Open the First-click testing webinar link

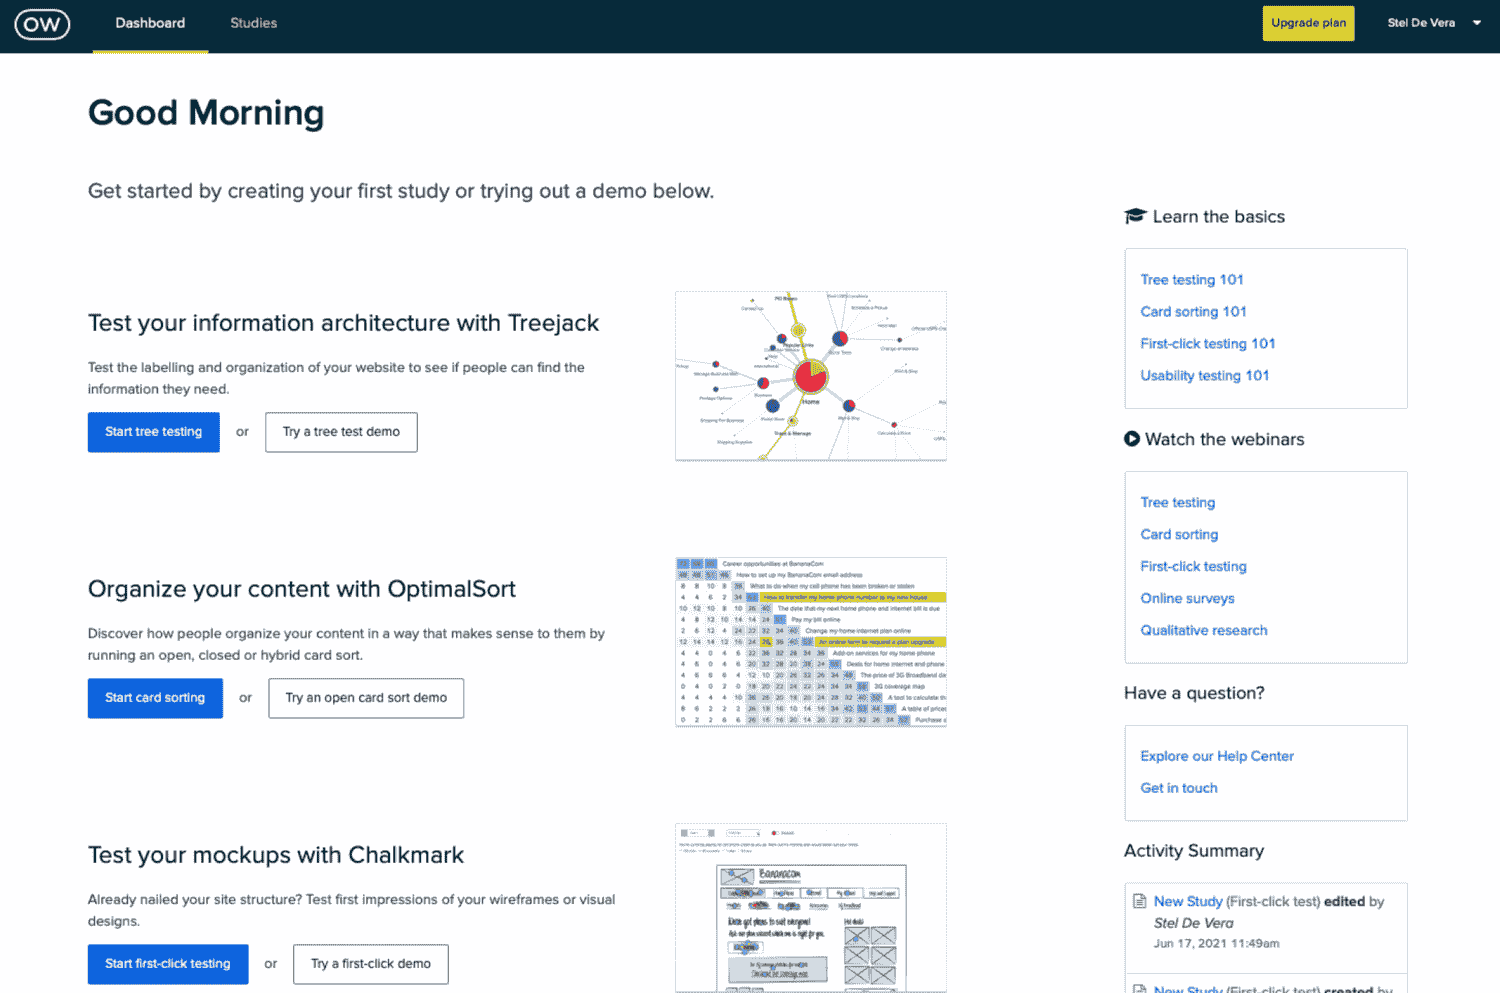[x=1194, y=567]
